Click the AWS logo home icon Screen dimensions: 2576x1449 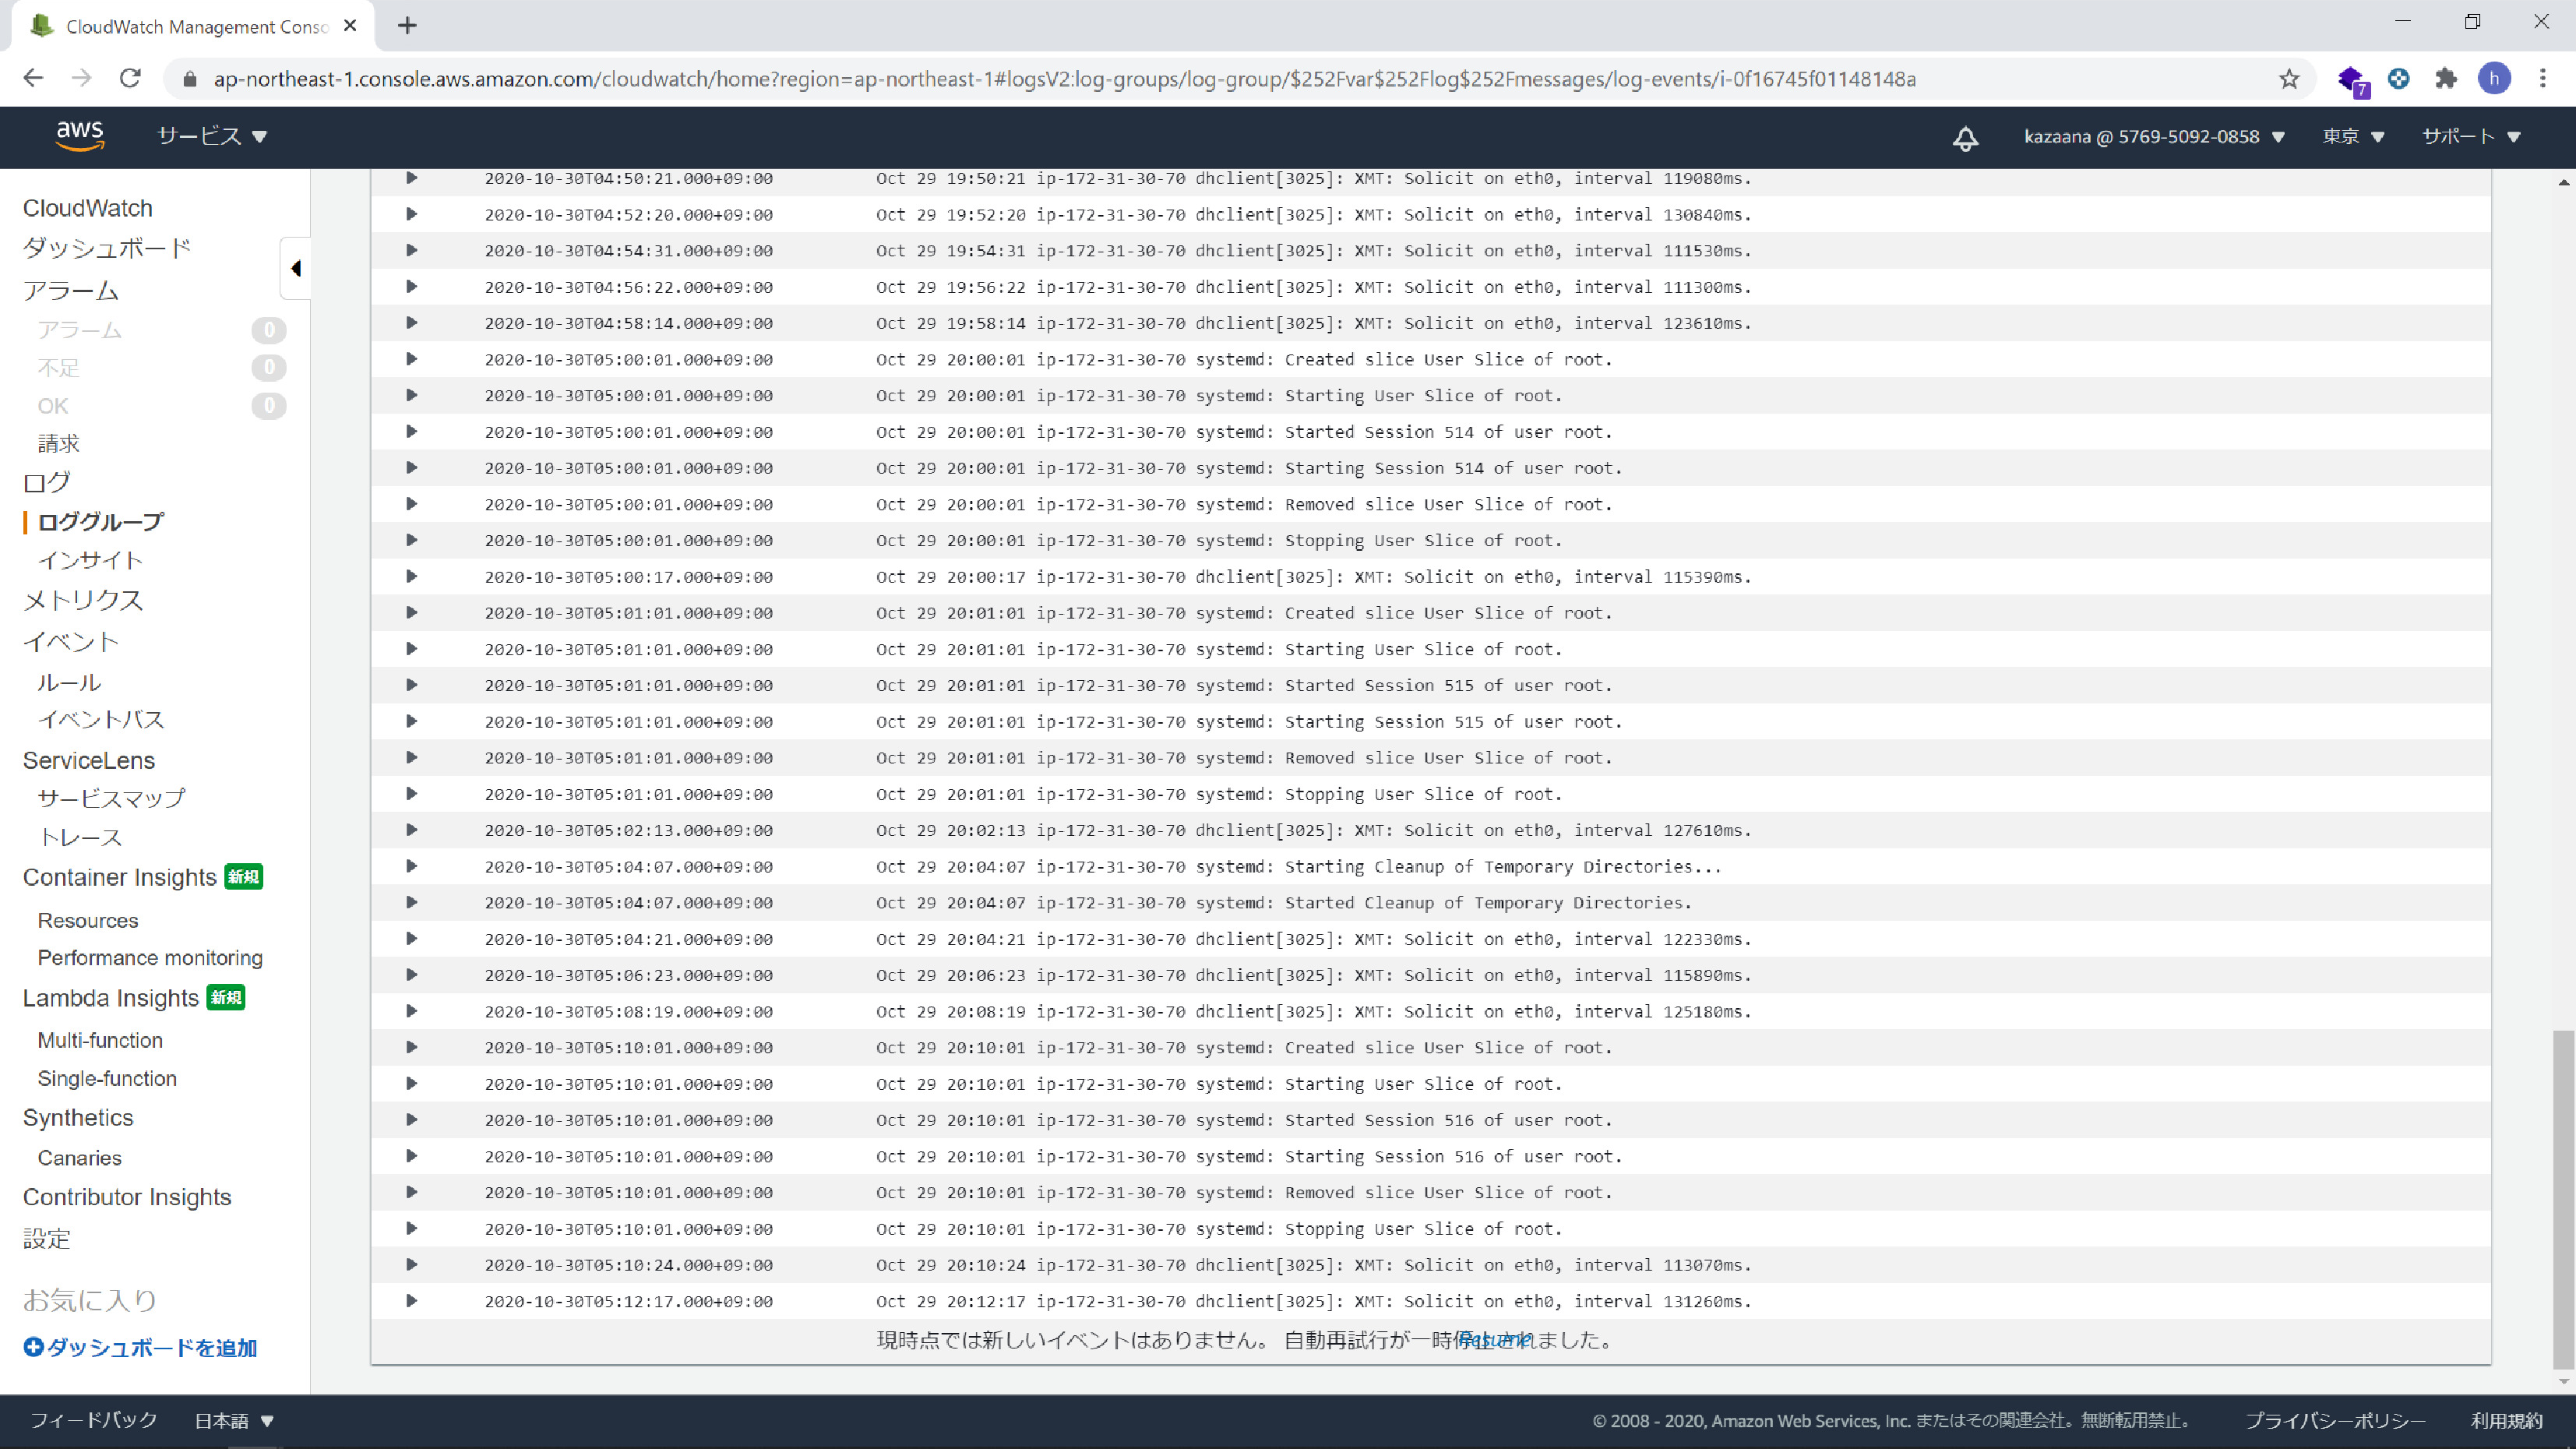pyautogui.click(x=80, y=136)
